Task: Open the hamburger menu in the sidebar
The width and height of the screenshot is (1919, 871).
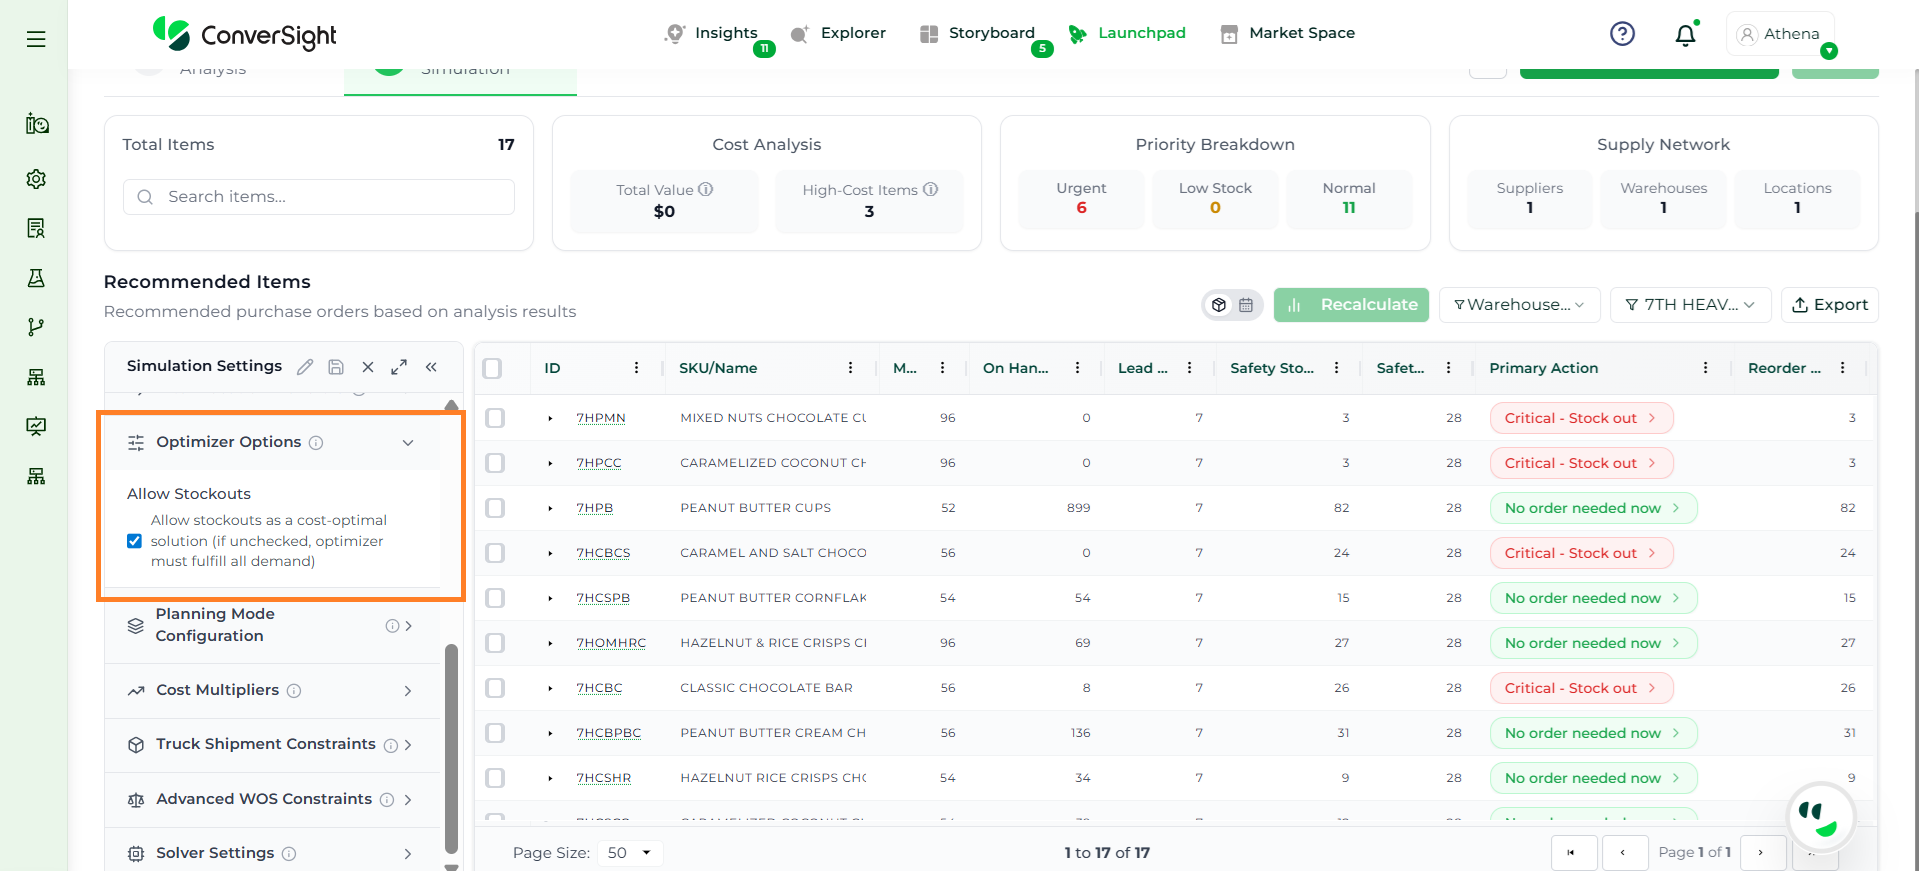Action: 36,39
